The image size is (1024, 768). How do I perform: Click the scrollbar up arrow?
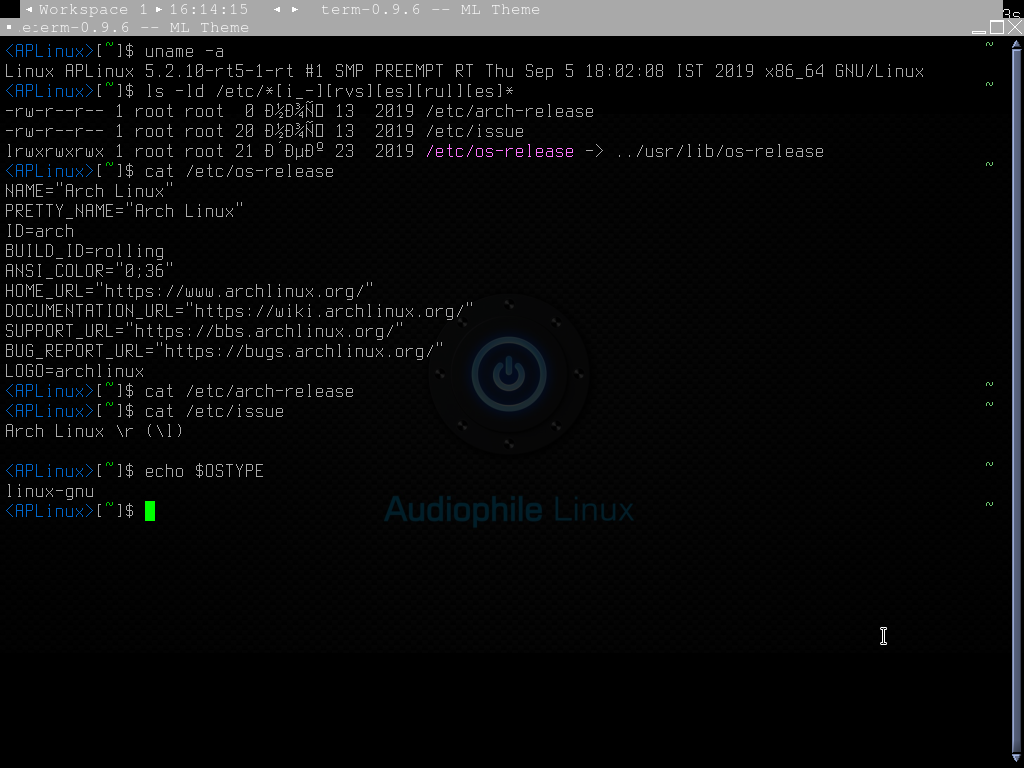click(x=1016, y=44)
